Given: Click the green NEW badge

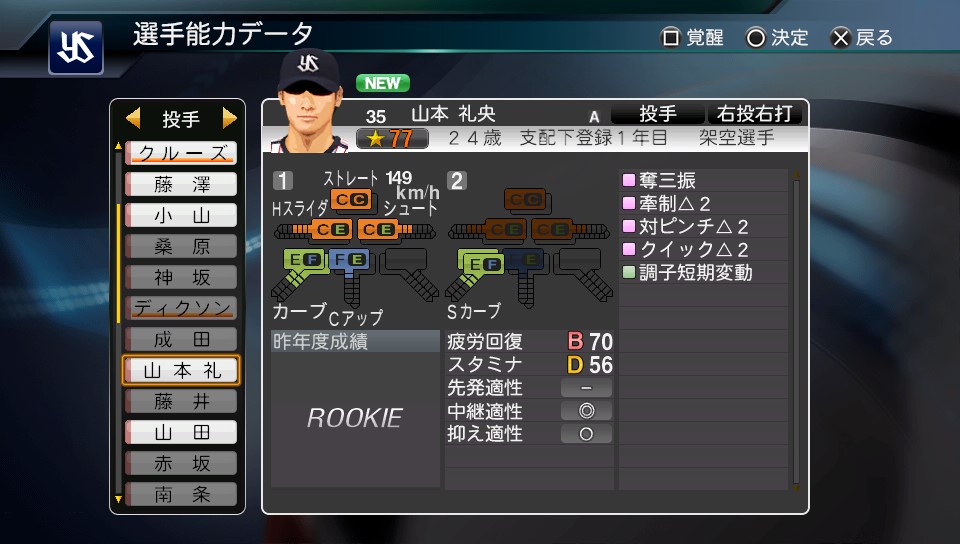Looking at the screenshot, I should (383, 83).
